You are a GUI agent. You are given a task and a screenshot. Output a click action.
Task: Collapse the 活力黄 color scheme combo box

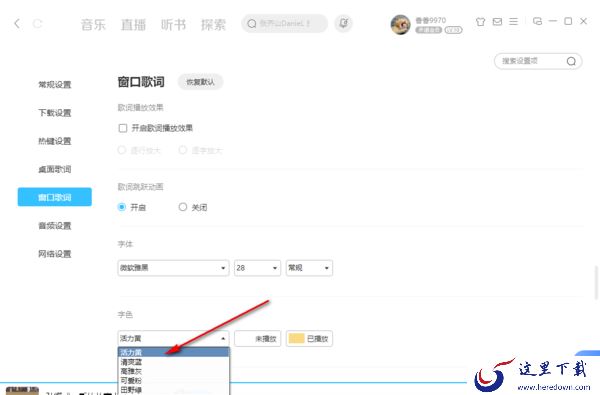point(173,338)
